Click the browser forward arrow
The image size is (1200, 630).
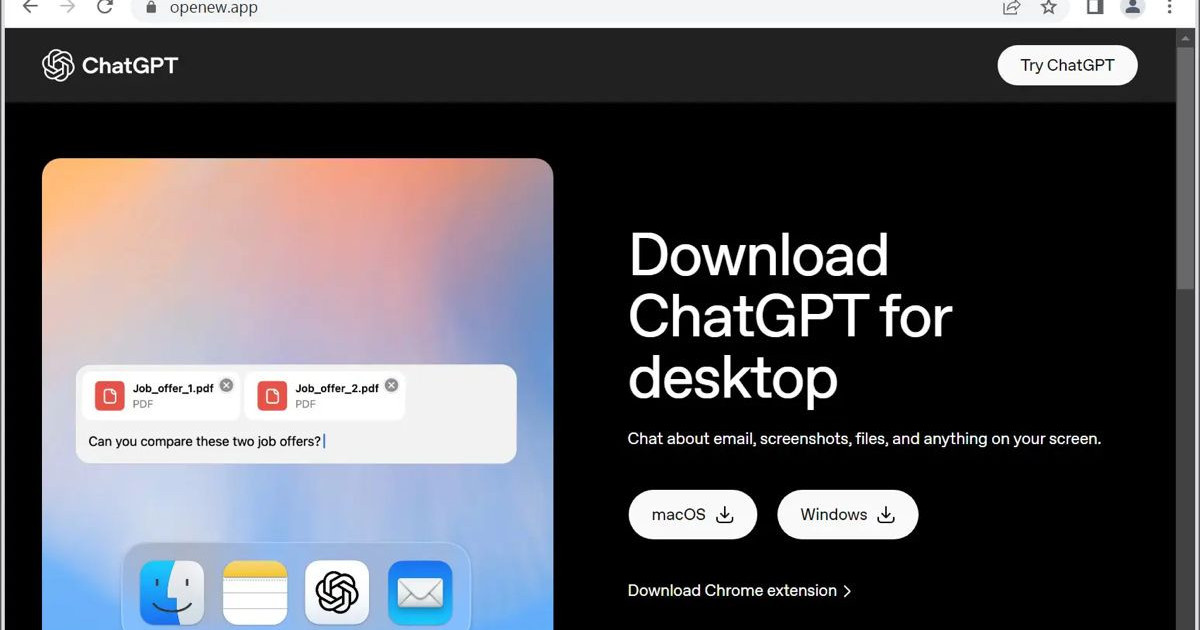[x=67, y=7]
